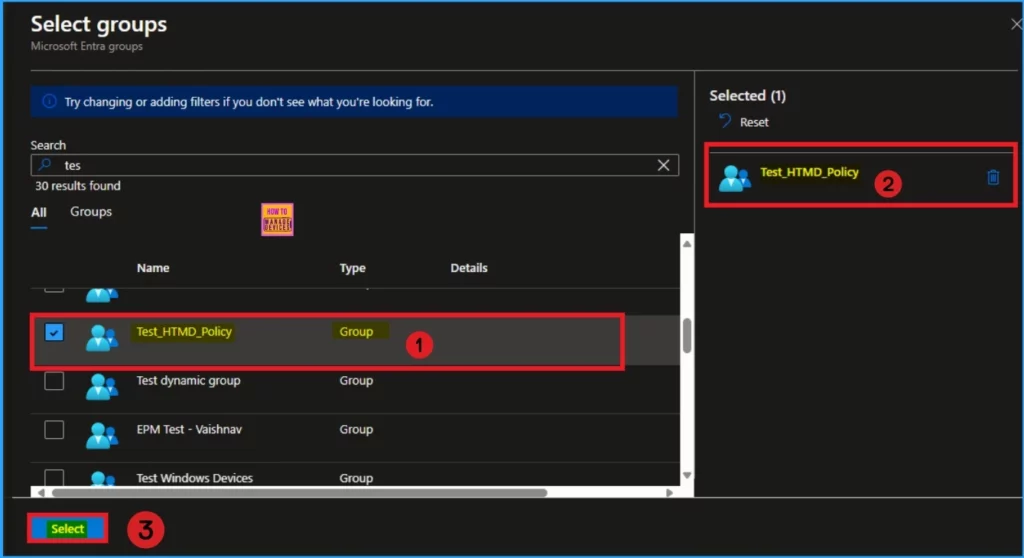Click the list's scroll up arrow
This screenshot has height=558, width=1024.
(687, 244)
